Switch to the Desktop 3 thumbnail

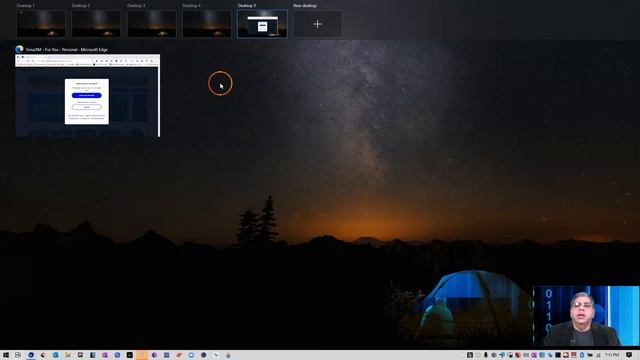152,24
